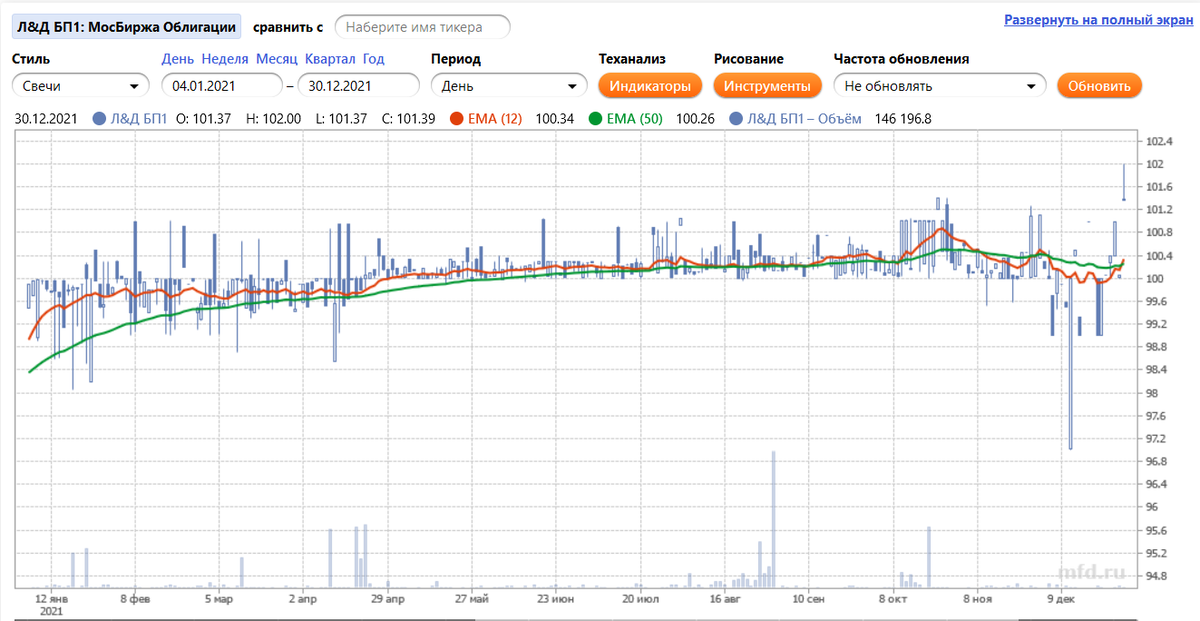Viewport: 1200px width, 621px height.
Task: Click the 97.2 price axis label
Action: pyautogui.click(x=1158, y=438)
